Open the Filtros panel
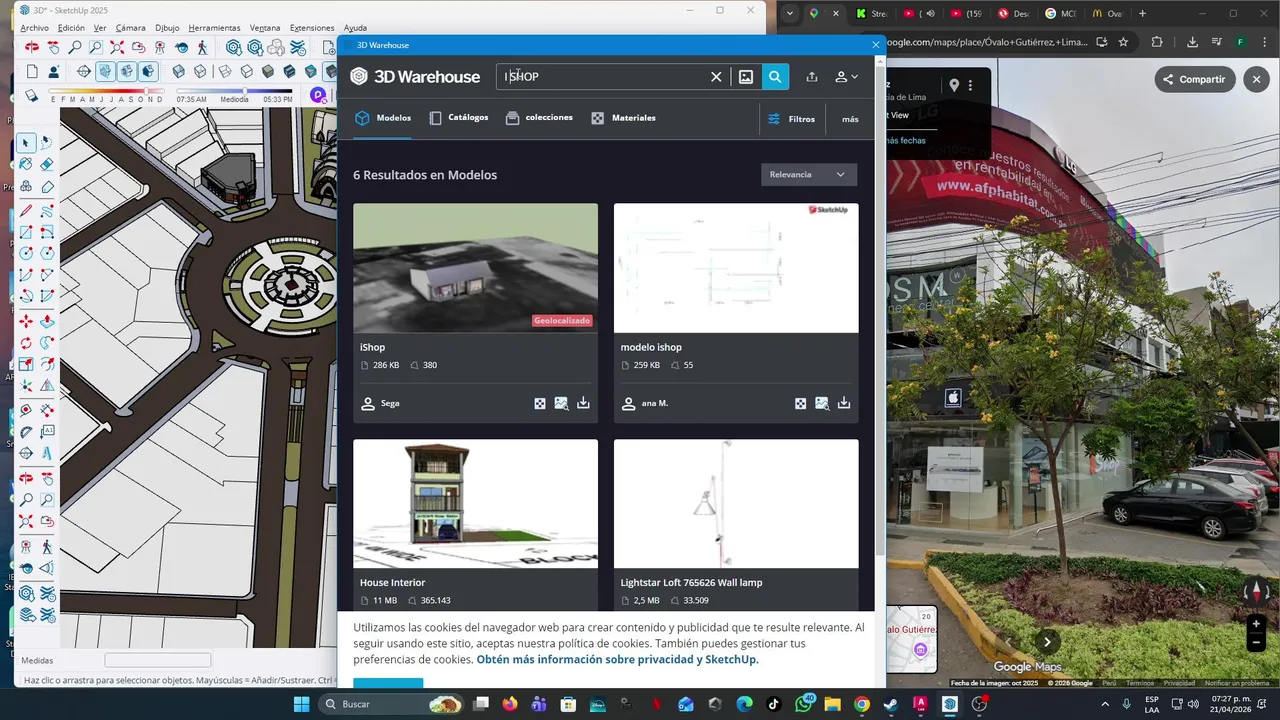The height and width of the screenshot is (720, 1280). coord(791,119)
